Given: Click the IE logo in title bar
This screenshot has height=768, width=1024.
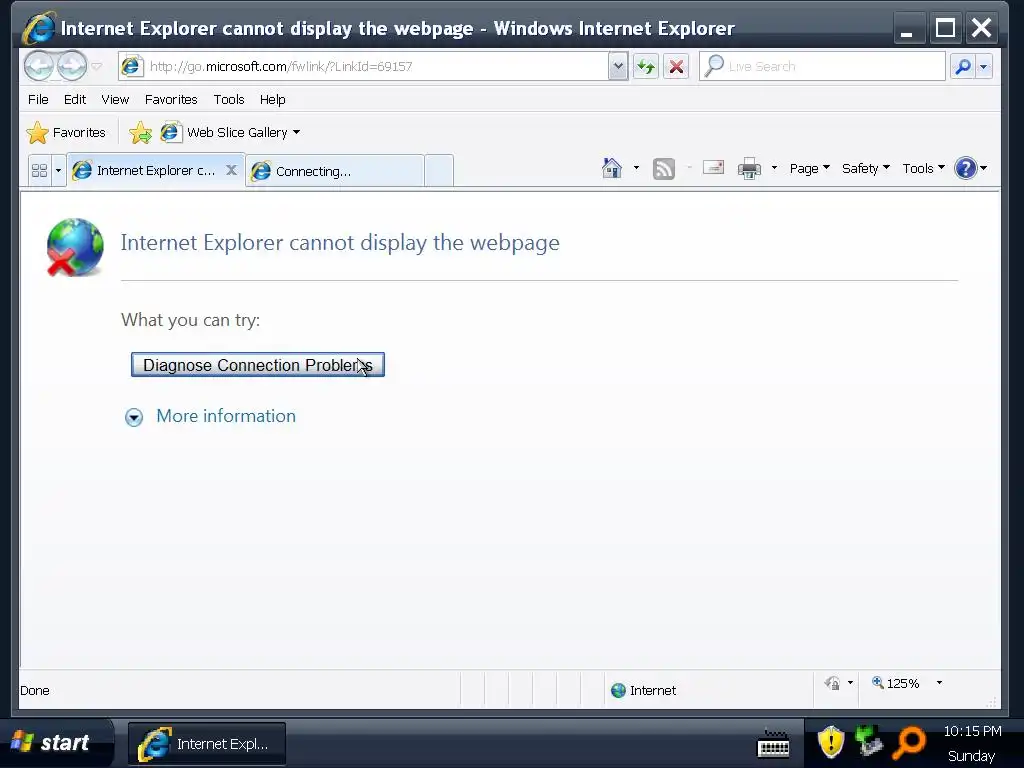Looking at the screenshot, I should 39,29.
